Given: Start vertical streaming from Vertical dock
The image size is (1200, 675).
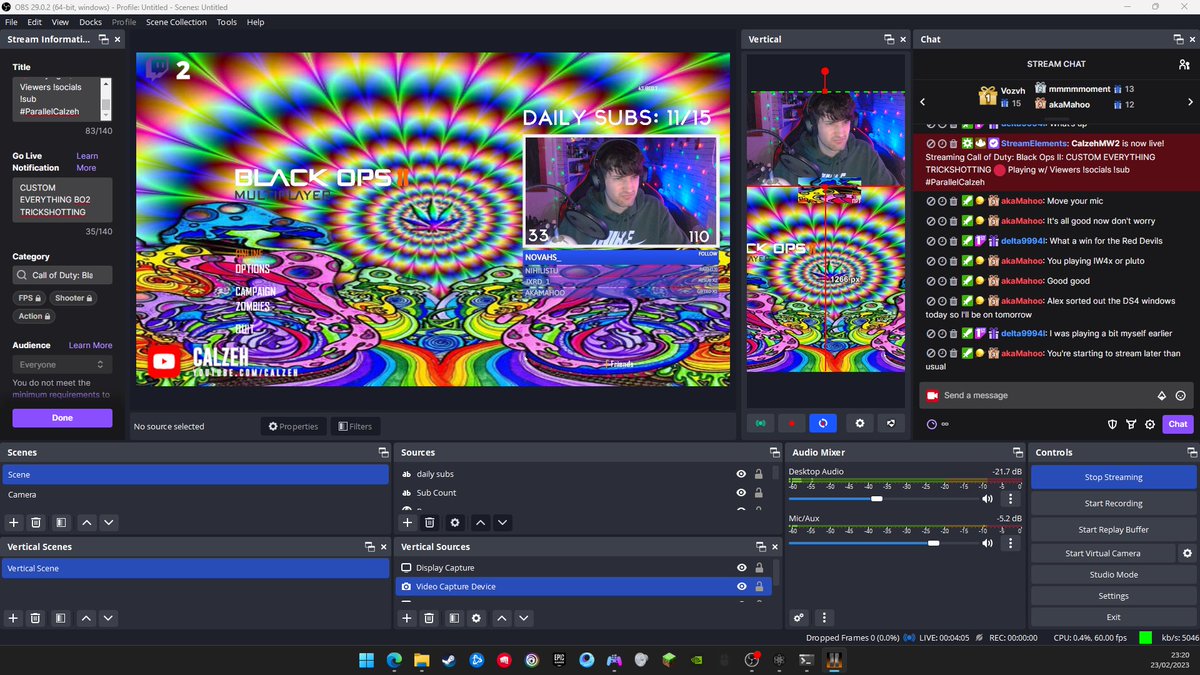Looking at the screenshot, I should (x=761, y=423).
